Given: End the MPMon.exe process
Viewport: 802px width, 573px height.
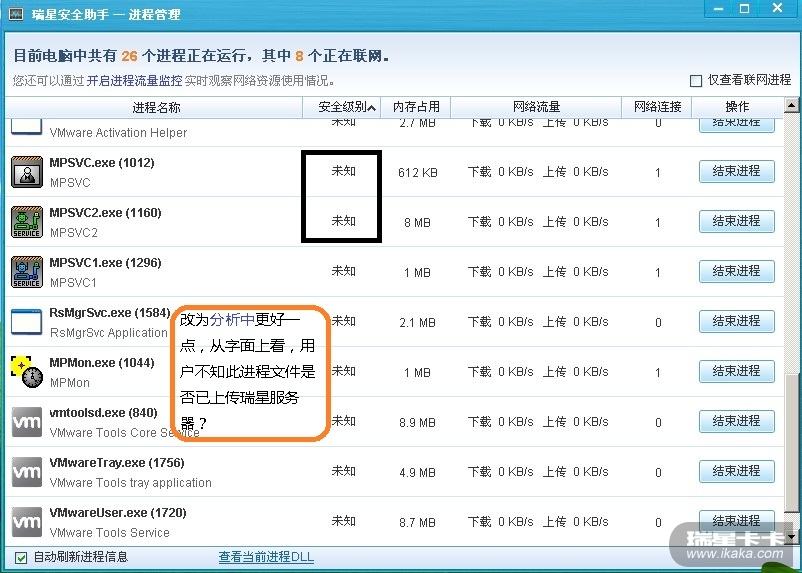Looking at the screenshot, I should tap(737, 371).
